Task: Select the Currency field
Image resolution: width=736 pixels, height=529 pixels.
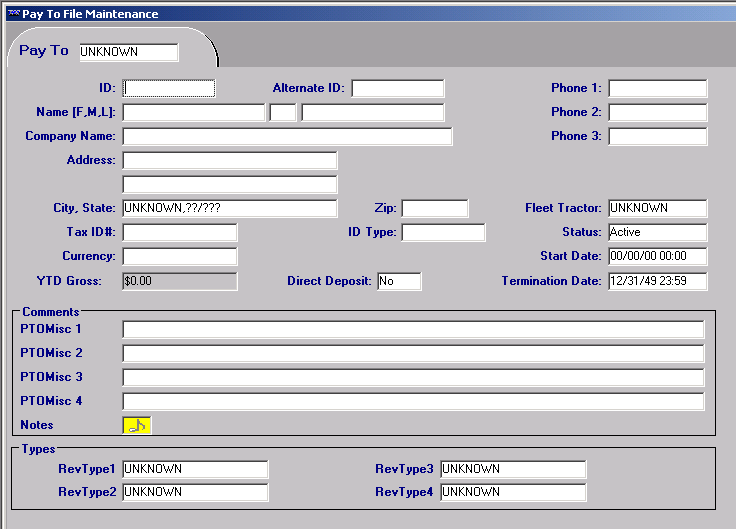Action: (179, 256)
